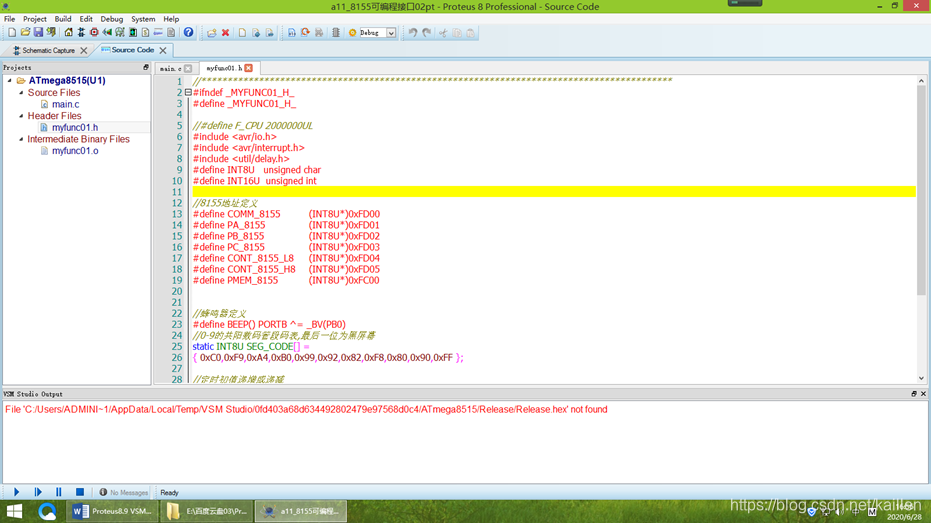Open the System menu
This screenshot has width=931, height=524.
143,19
